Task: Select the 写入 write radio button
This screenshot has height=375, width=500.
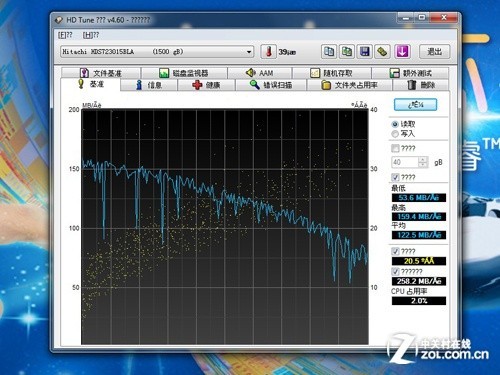Action: point(395,134)
